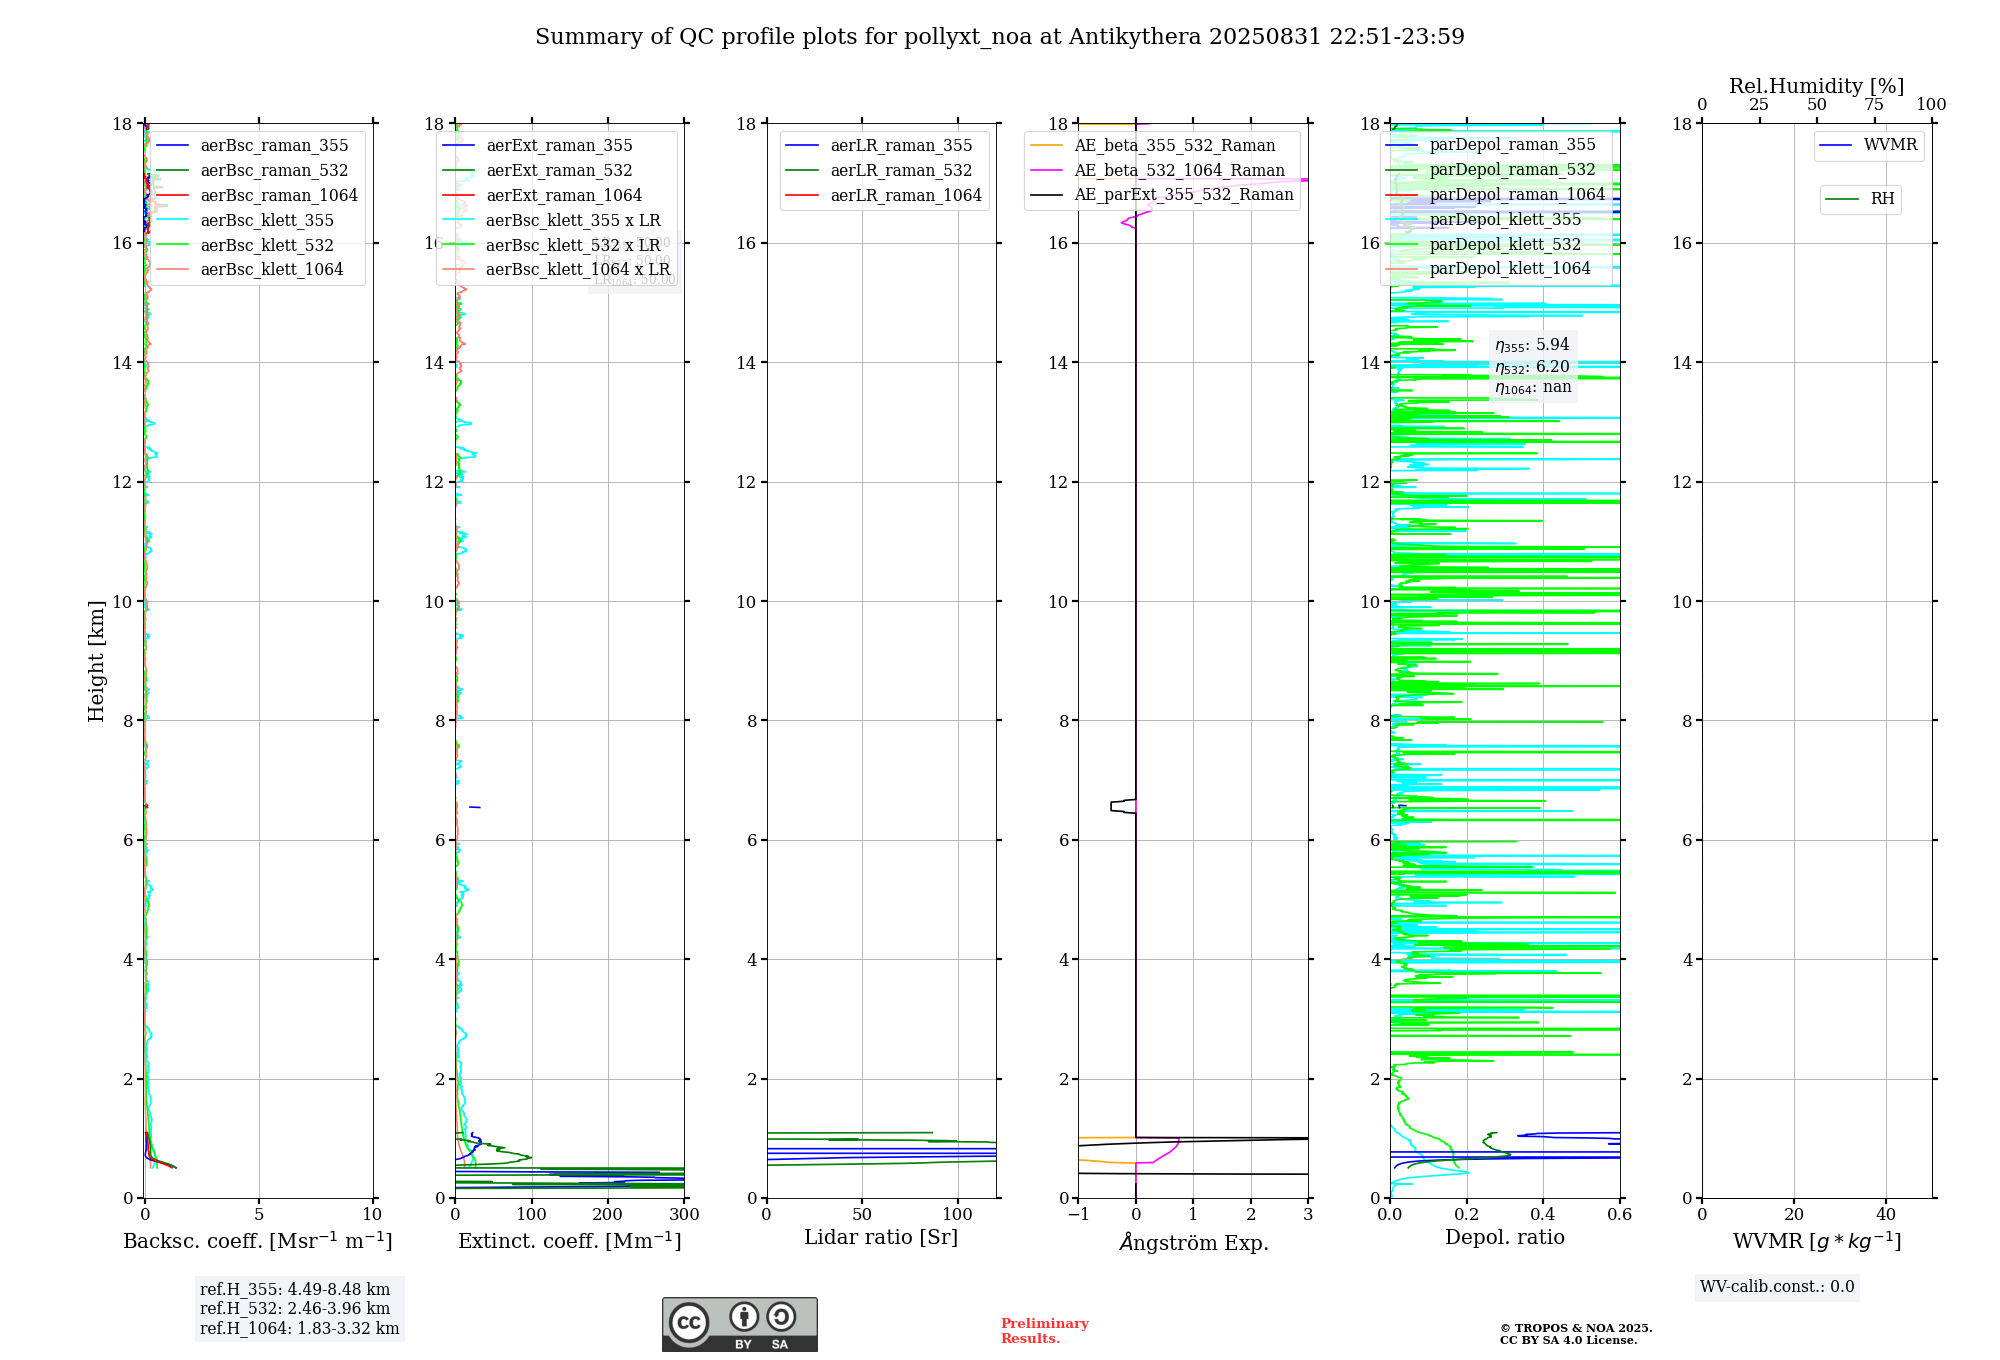2000x1360 pixels.
Task: Click the ref.H_532: 2.46-3.96 km text
Action: 295,1309
